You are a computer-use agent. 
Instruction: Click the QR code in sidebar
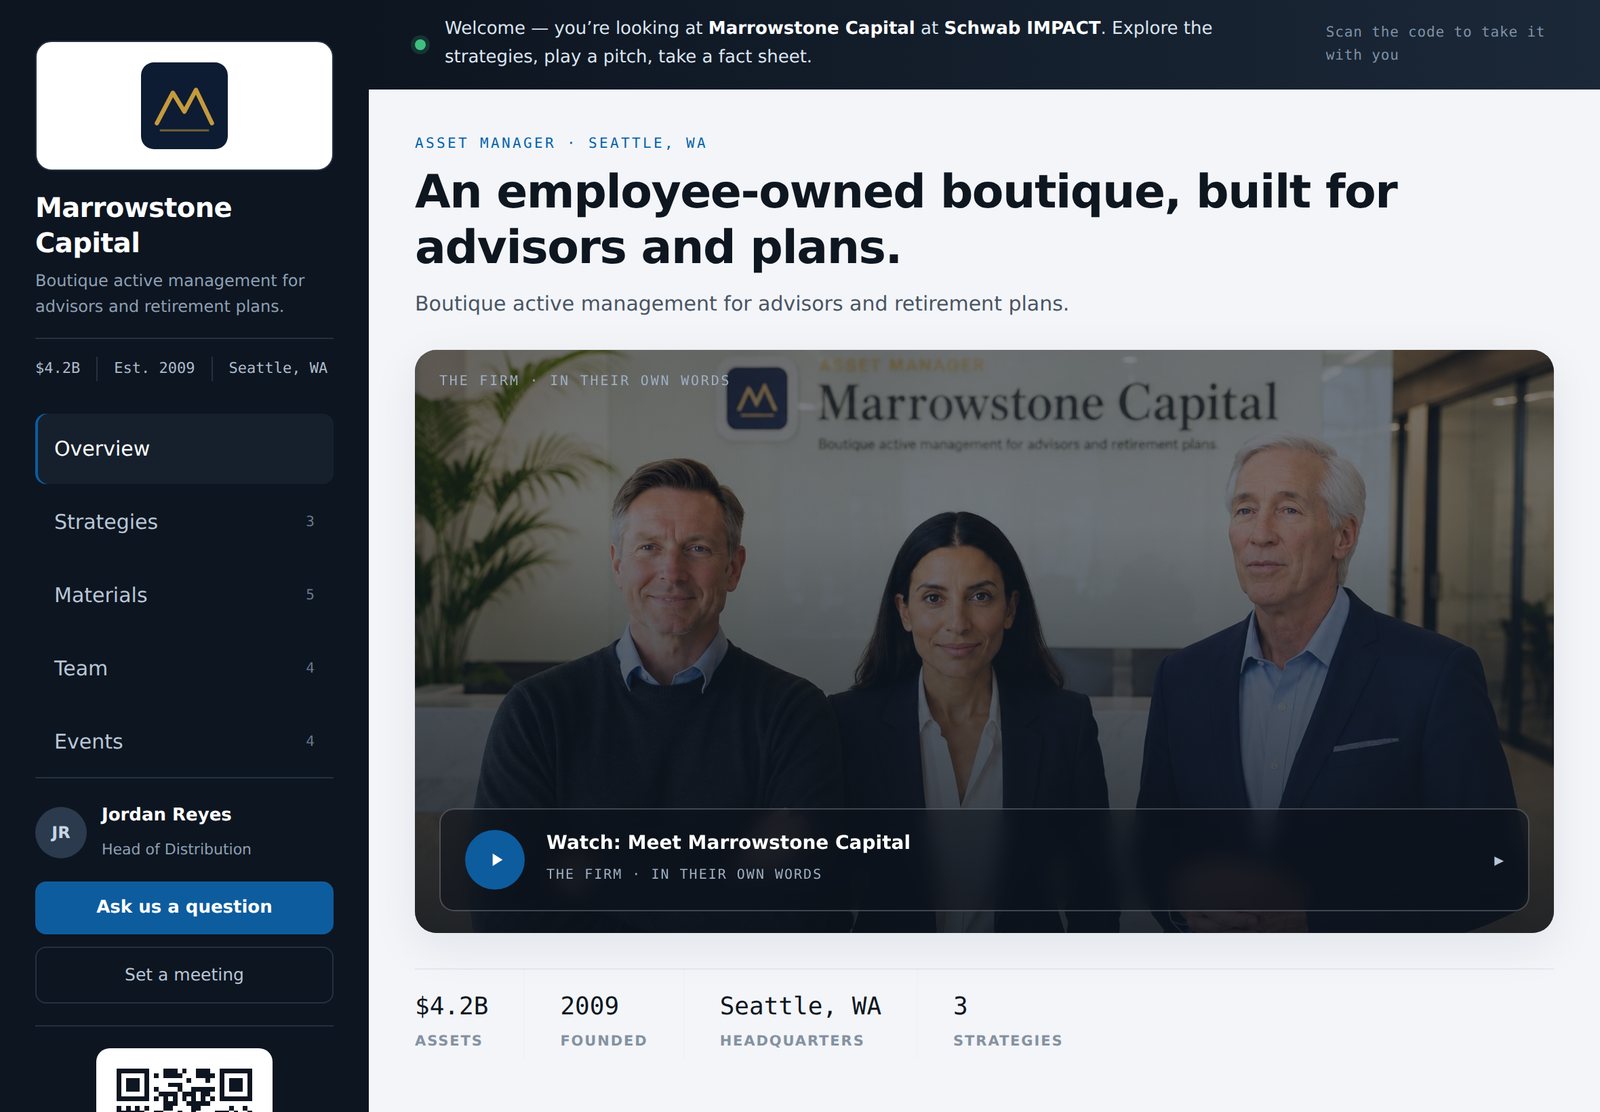[184, 1084]
